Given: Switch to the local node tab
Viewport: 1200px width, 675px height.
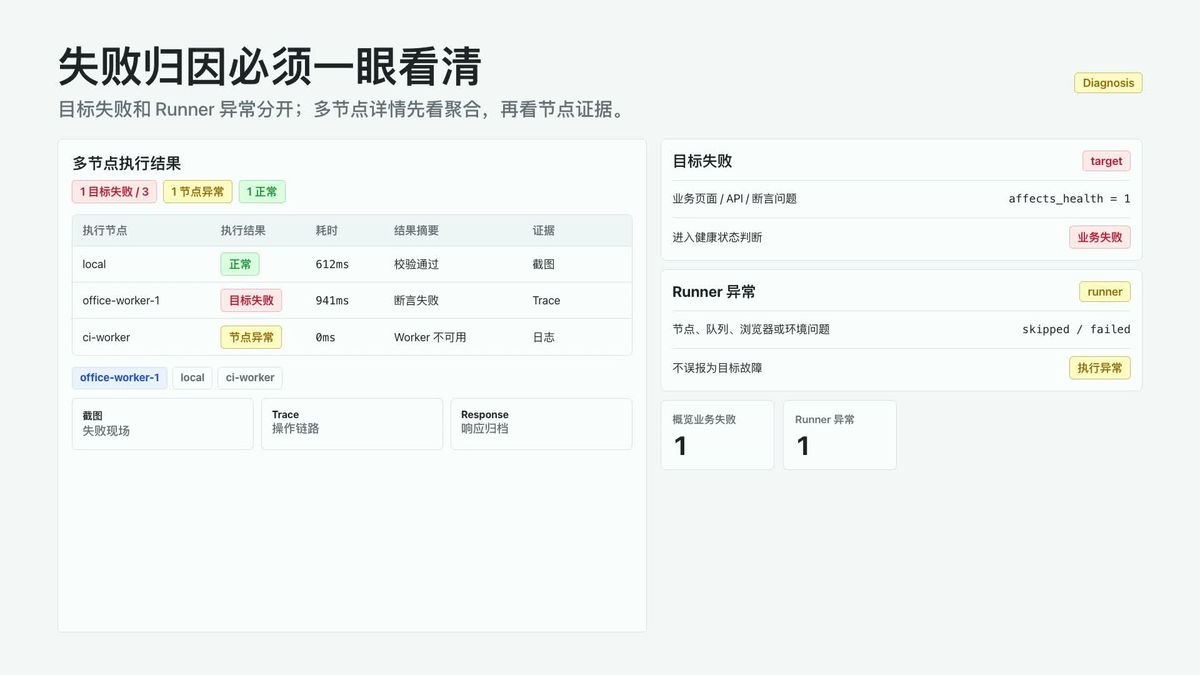Looking at the screenshot, I should pyautogui.click(x=192, y=378).
